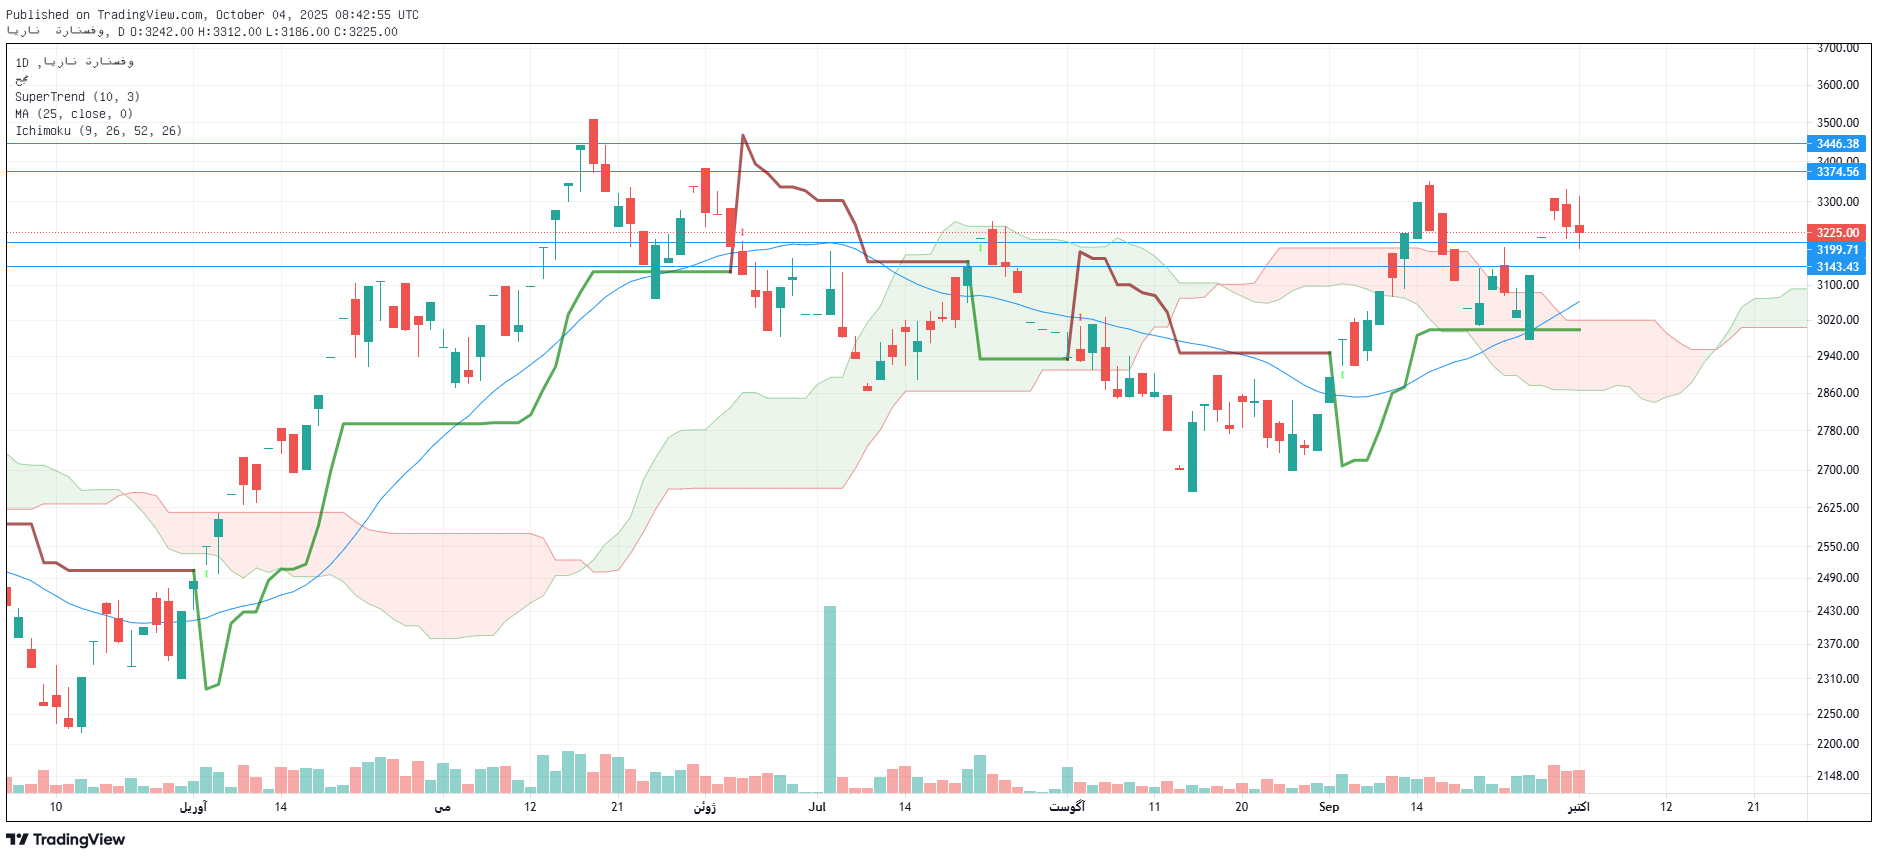Click the ژوئن date label on axis

point(705,807)
